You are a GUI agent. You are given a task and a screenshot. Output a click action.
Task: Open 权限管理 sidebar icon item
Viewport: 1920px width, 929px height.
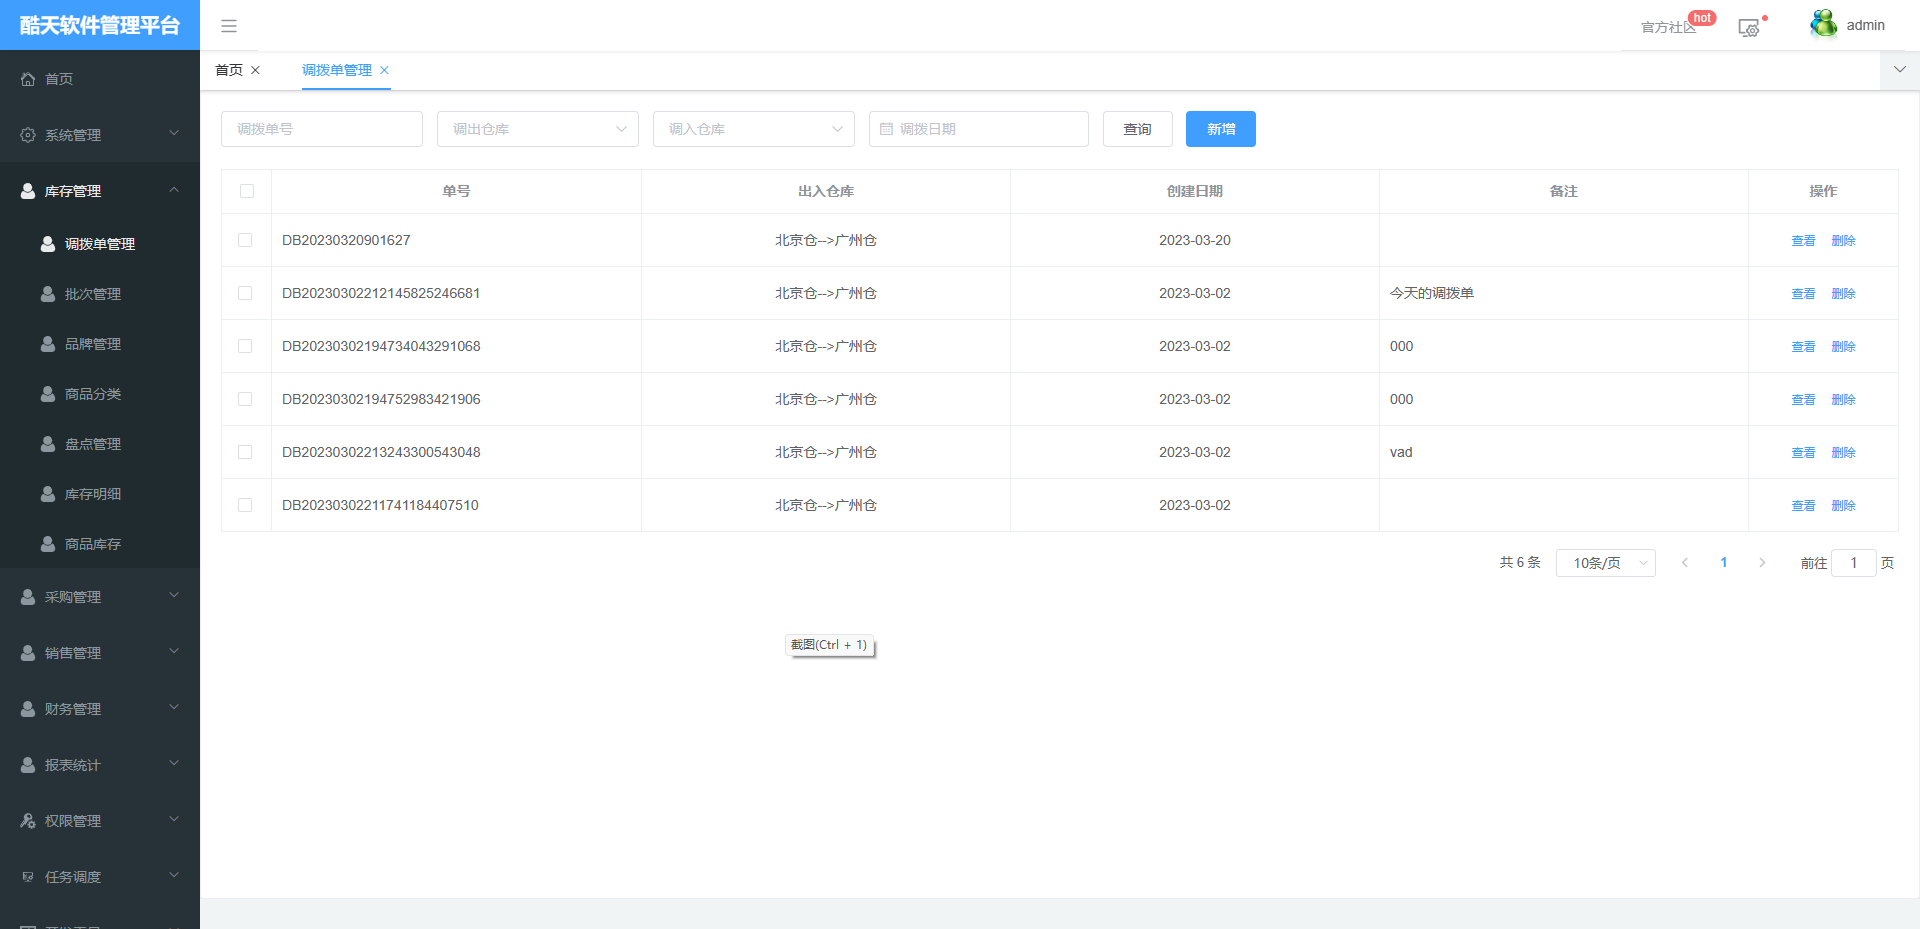pyautogui.click(x=28, y=821)
